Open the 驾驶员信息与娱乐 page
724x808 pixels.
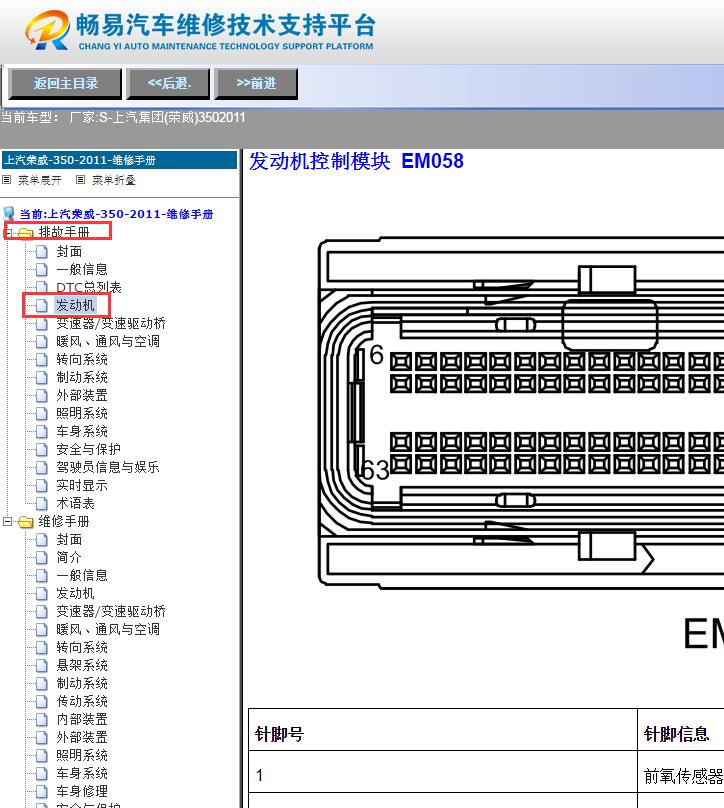click(x=108, y=467)
